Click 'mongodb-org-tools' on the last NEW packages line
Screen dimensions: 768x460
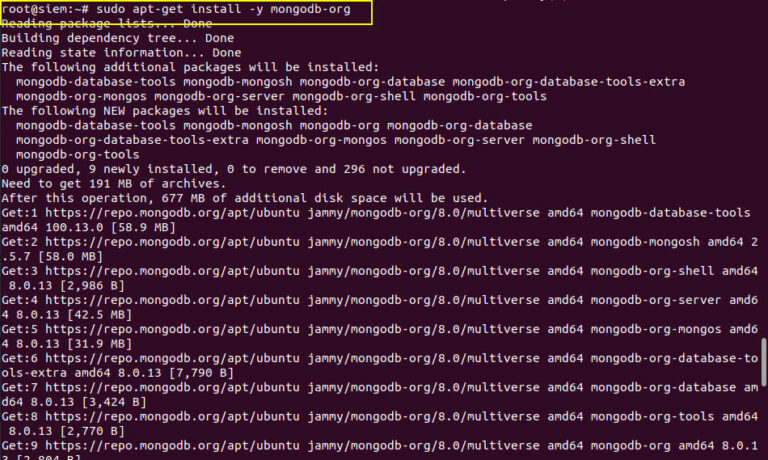tap(77, 155)
